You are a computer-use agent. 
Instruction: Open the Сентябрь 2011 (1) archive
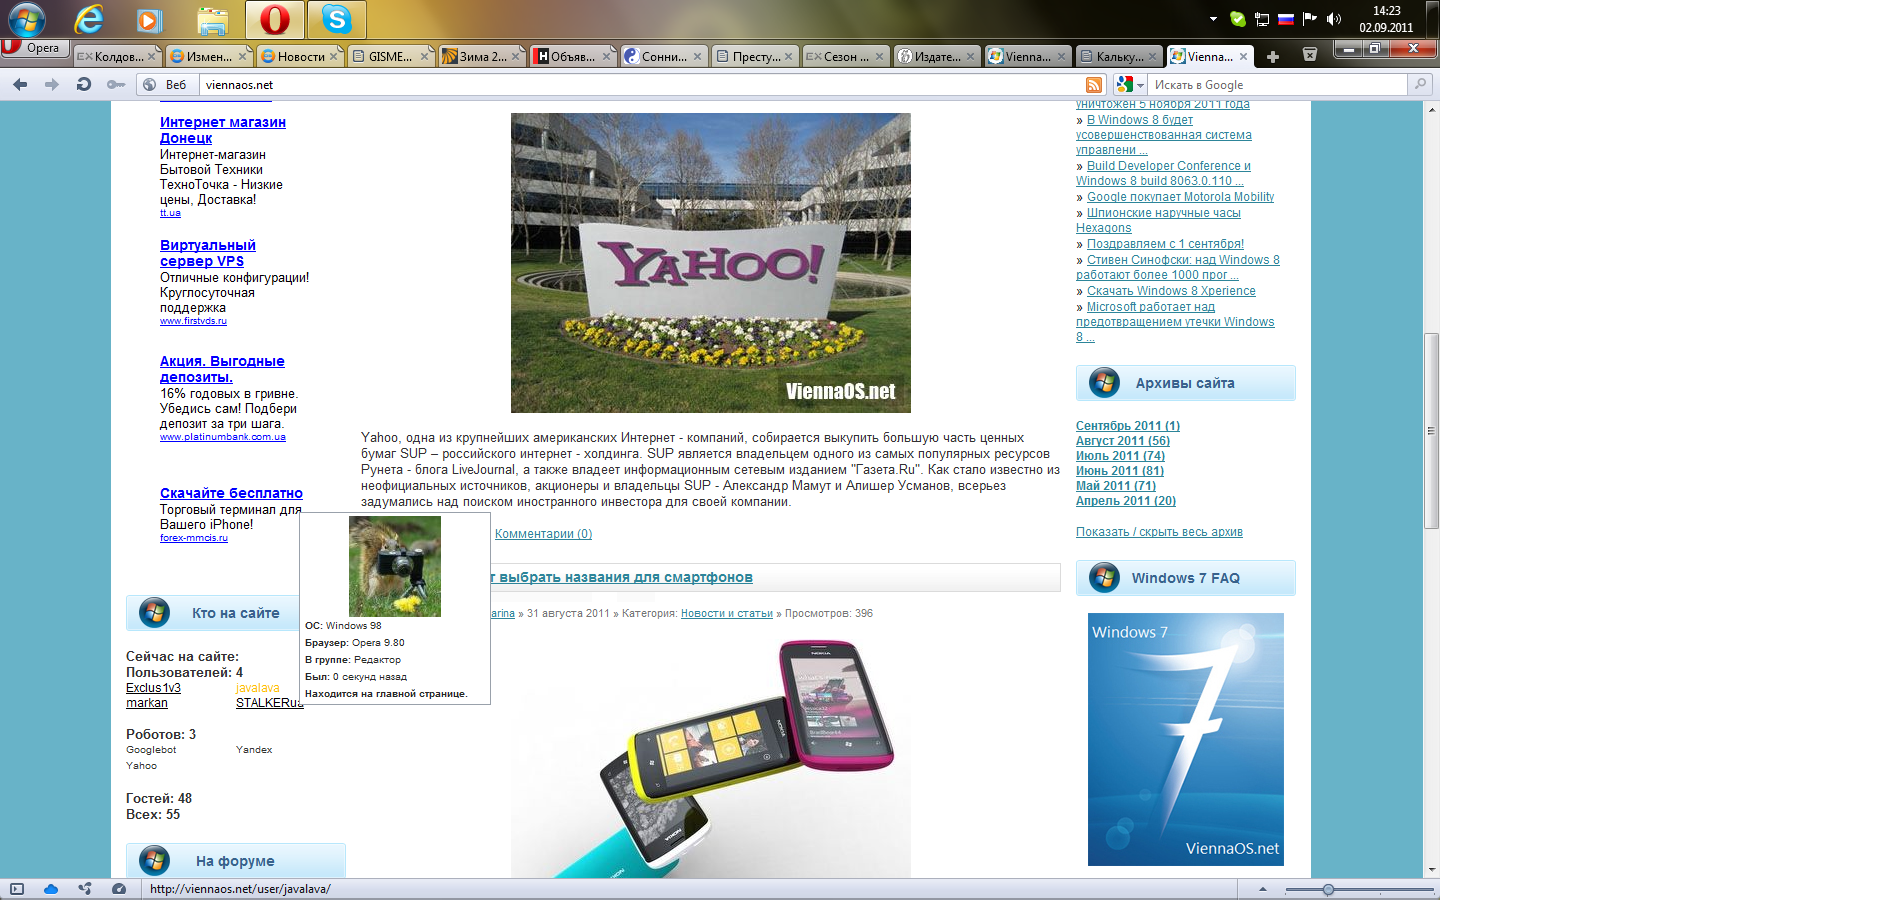[x=1128, y=426]
